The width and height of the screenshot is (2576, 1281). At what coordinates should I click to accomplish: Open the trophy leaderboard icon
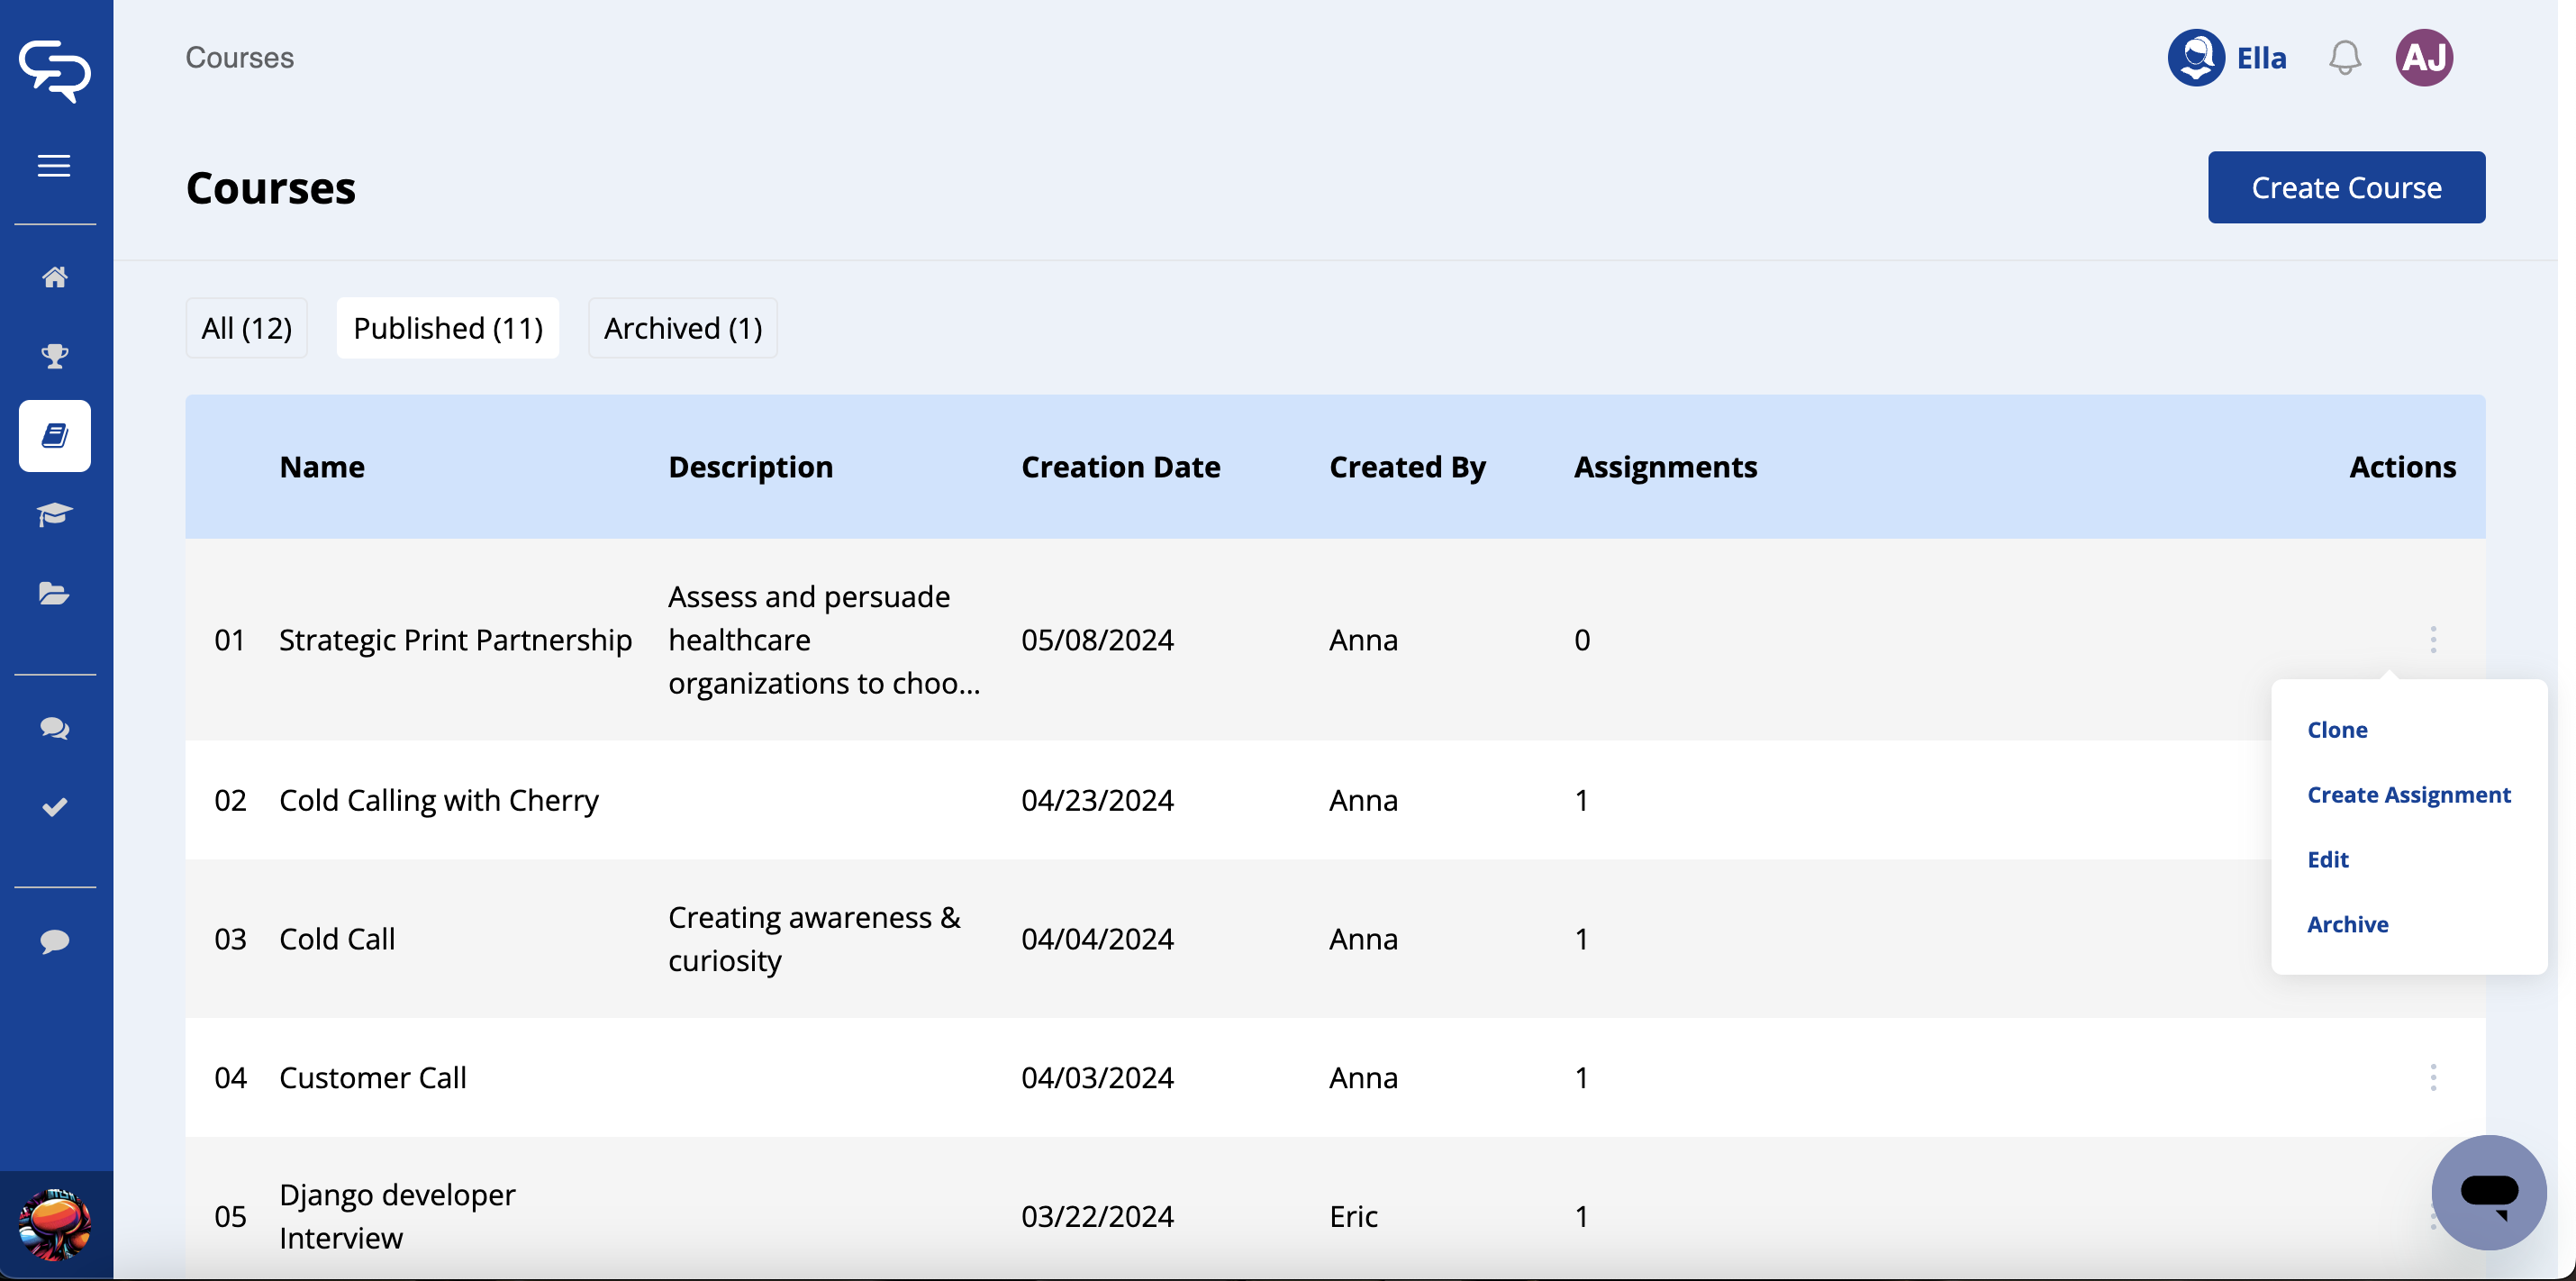click(54, 356)
